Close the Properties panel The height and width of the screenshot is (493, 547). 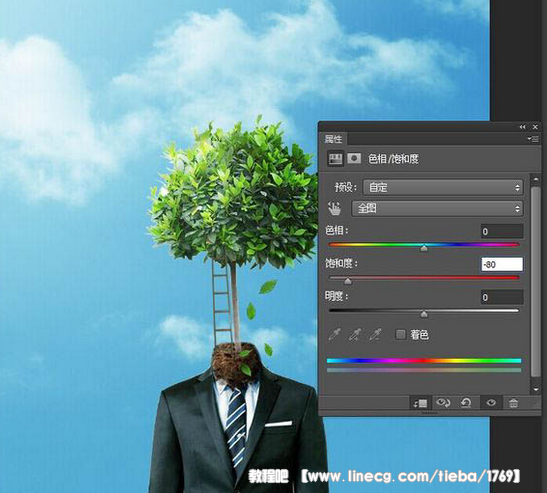535,127
